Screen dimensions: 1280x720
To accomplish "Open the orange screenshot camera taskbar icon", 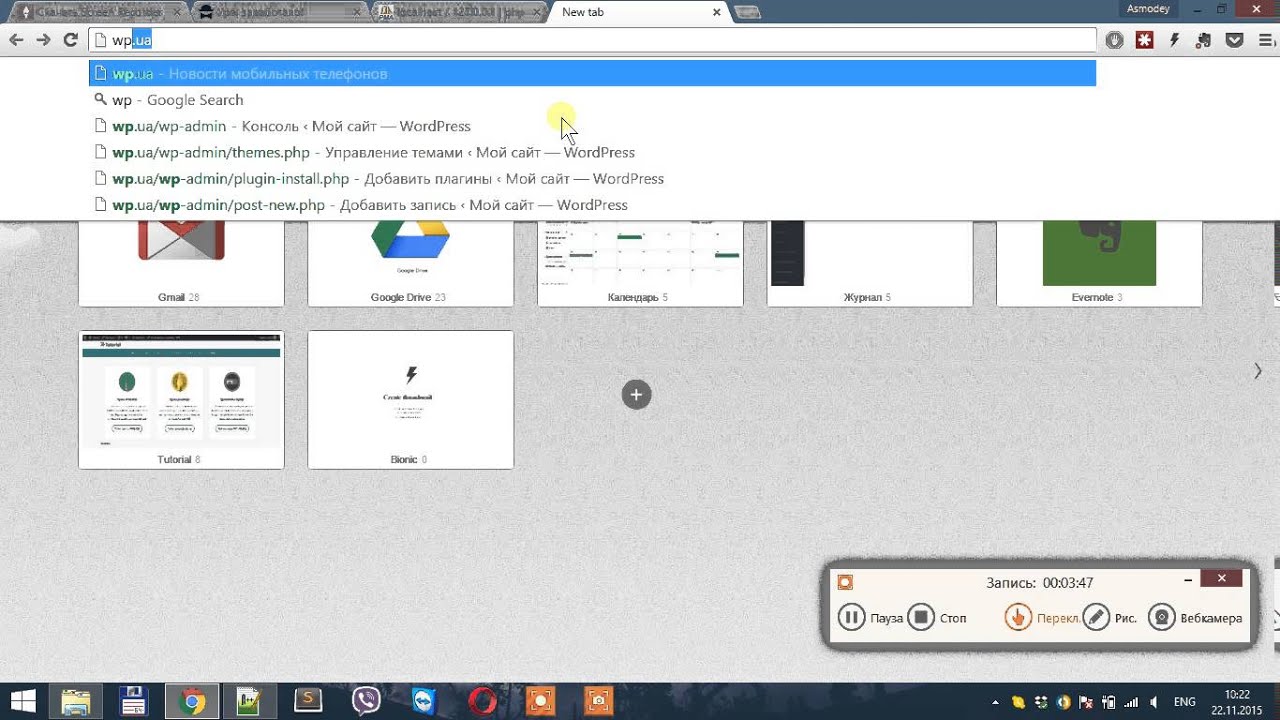I will (x=598, y=701).
